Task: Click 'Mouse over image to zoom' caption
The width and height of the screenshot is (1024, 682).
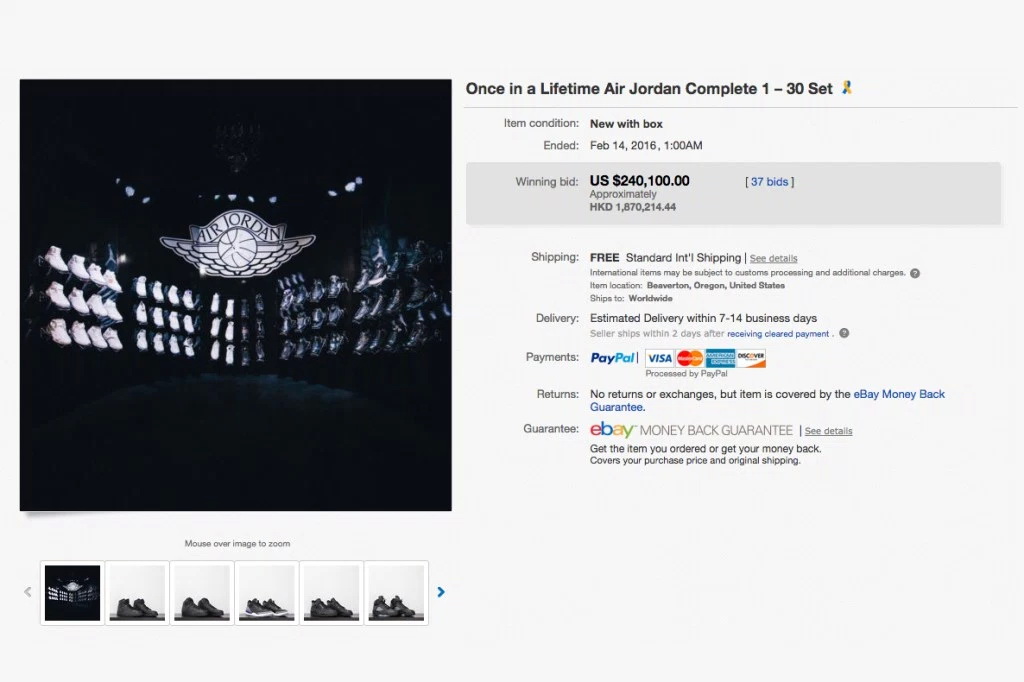Action: point(237,544)
